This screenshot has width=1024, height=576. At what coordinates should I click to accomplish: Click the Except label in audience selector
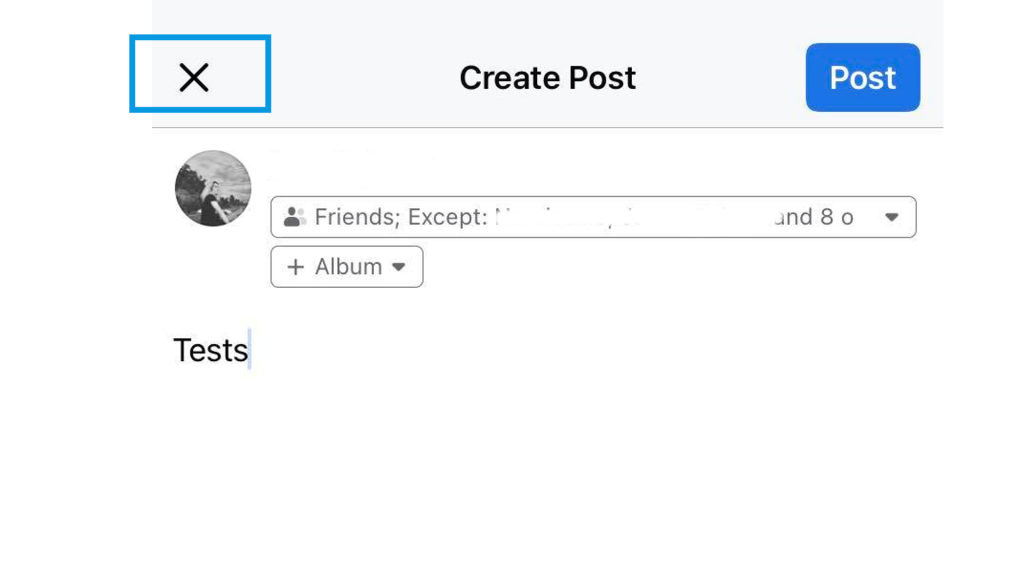(x=447, y=217)
